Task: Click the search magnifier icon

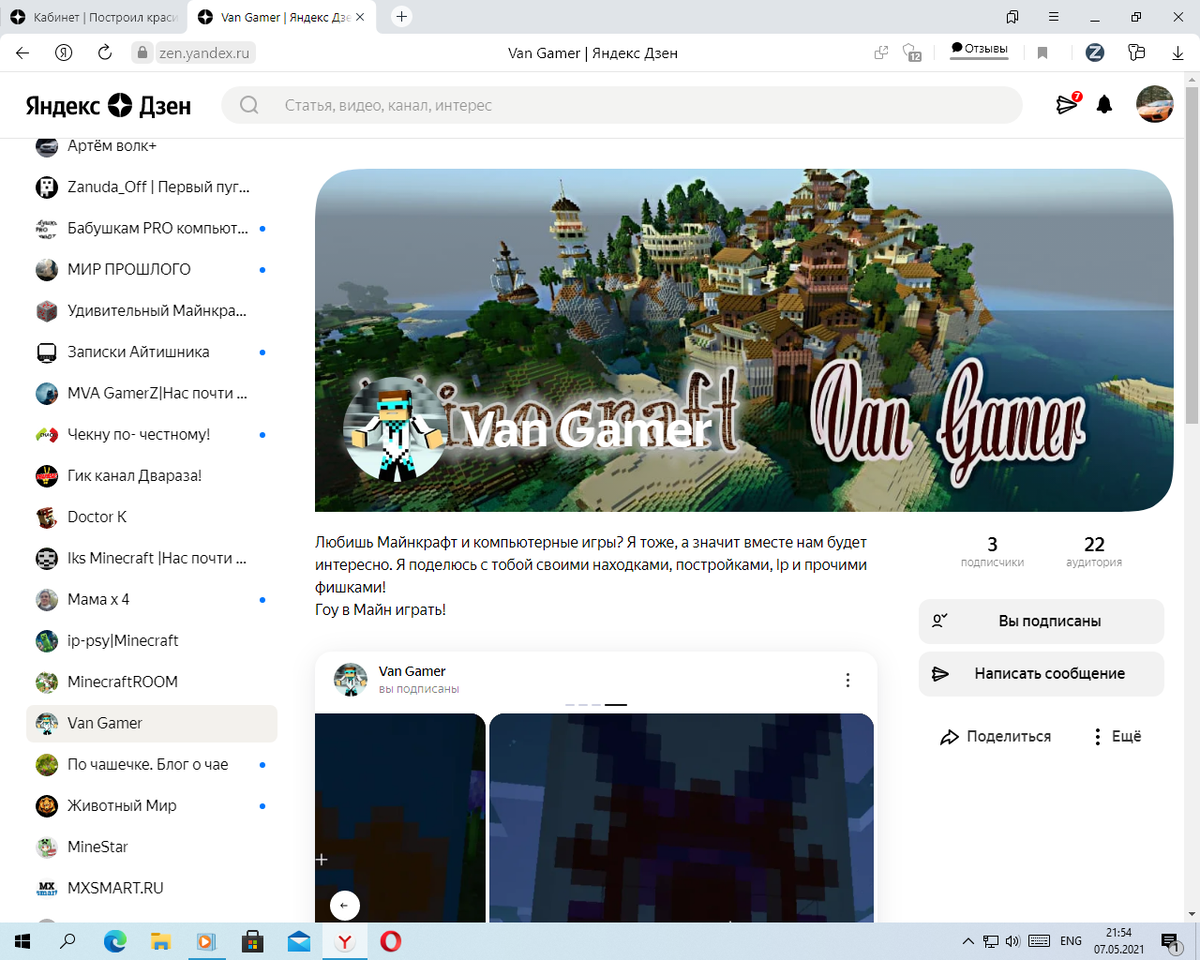Action: click(249, 105)
